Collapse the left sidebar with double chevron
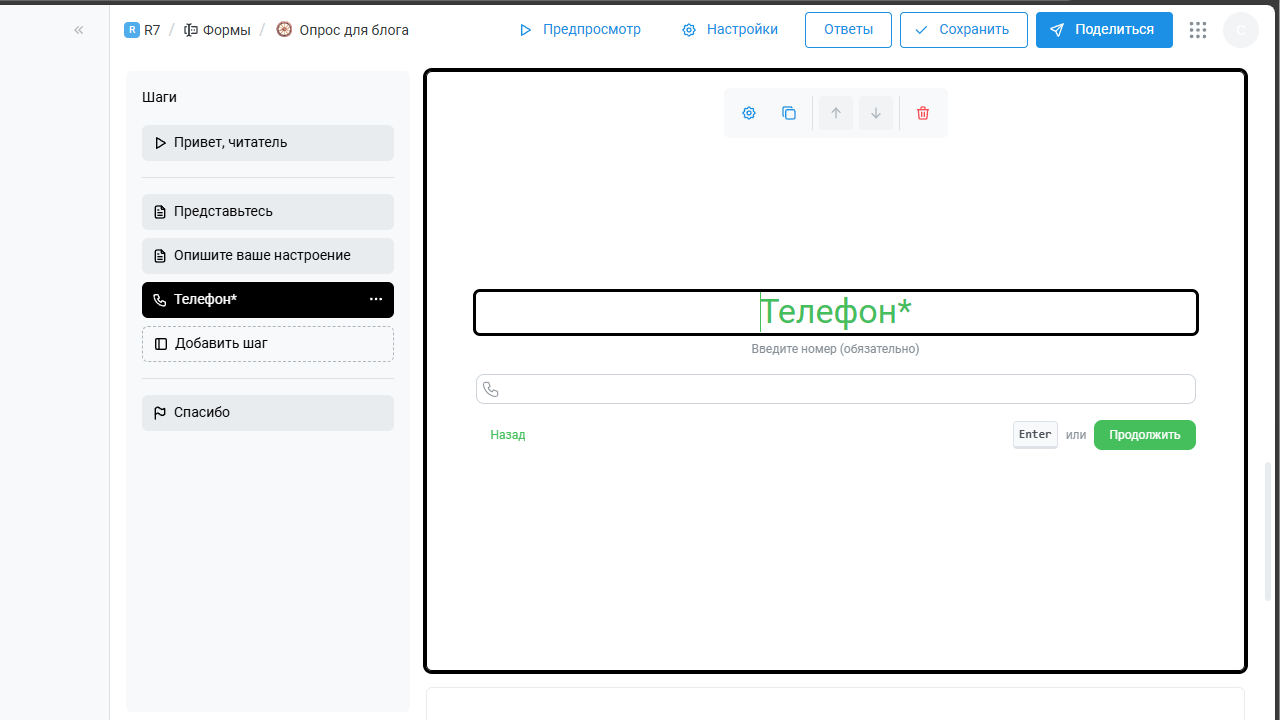This screenshot has width=1280, height=720. click(79, 30)
